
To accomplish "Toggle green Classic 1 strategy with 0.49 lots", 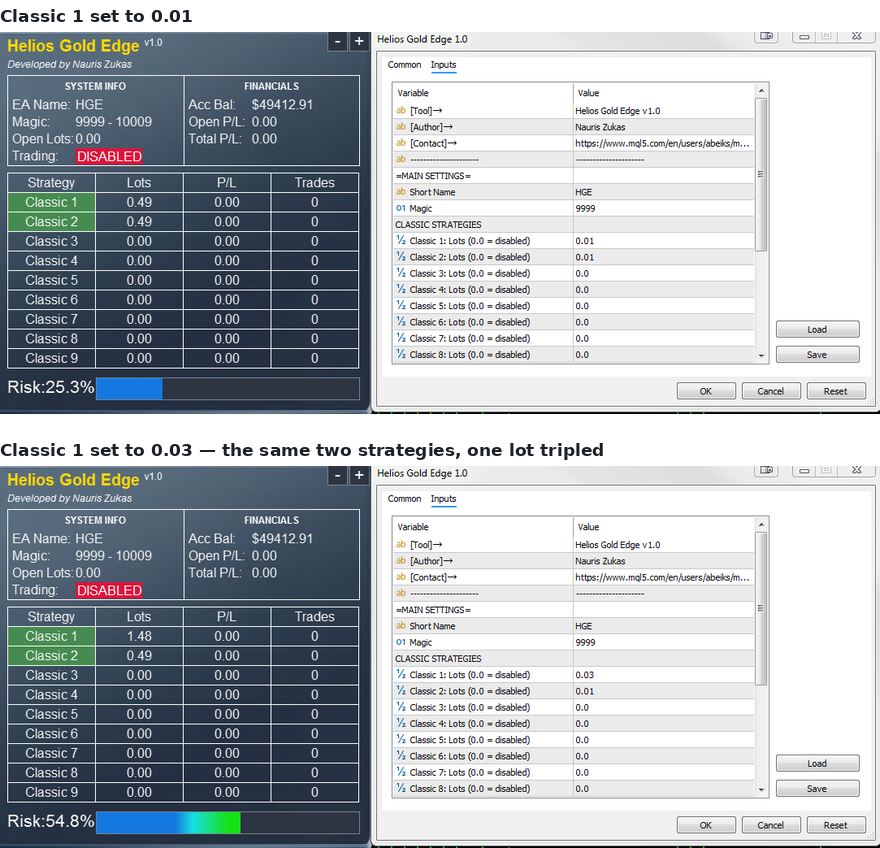I will pos(52,203).
